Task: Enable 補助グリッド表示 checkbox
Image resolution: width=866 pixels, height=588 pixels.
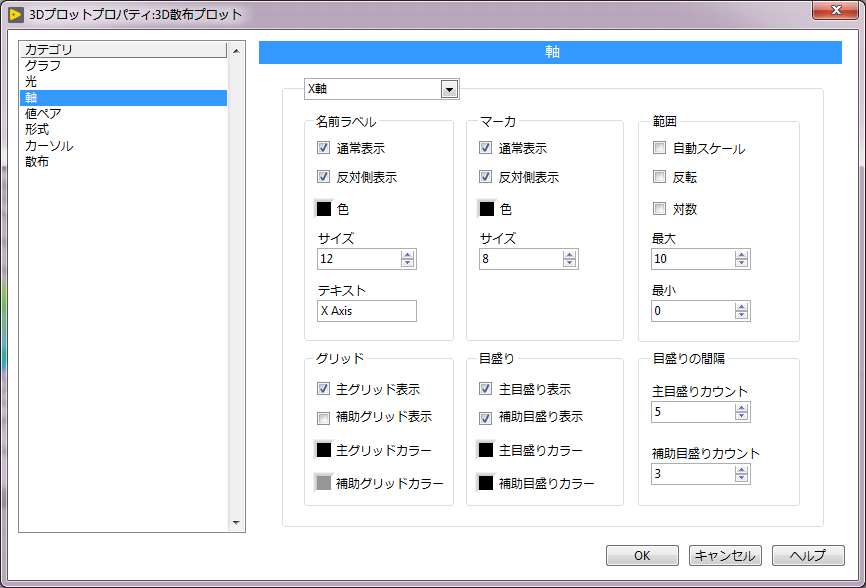Action: click(x=323, y=417)
